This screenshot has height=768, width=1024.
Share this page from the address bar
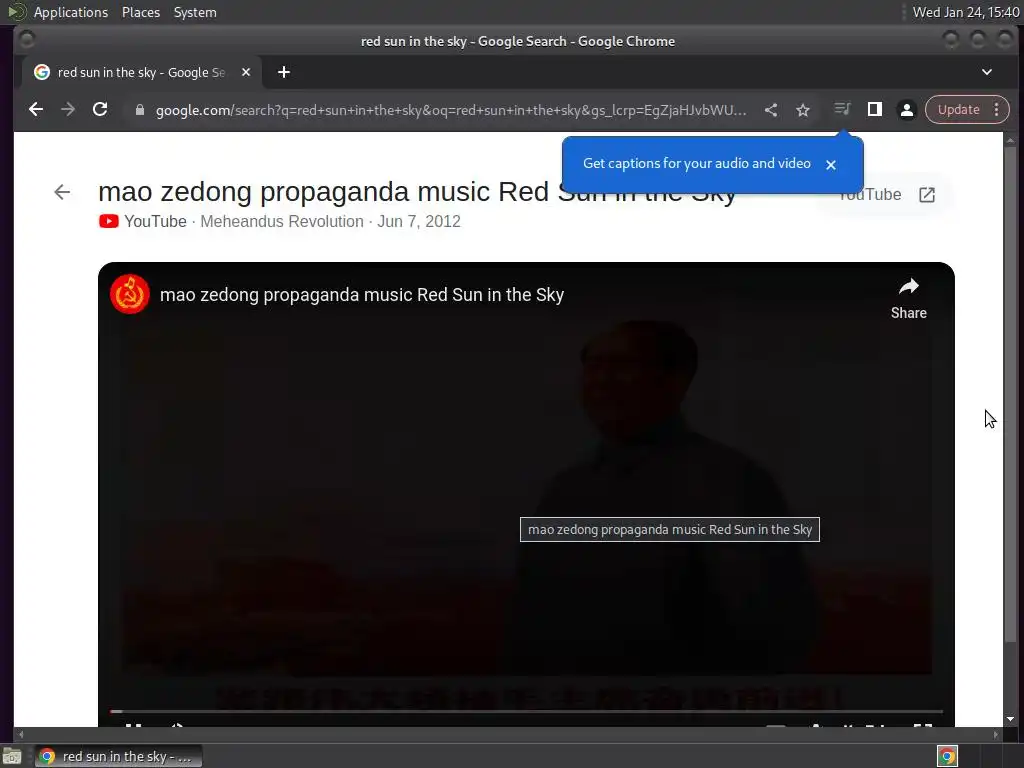tap(771, 110)
